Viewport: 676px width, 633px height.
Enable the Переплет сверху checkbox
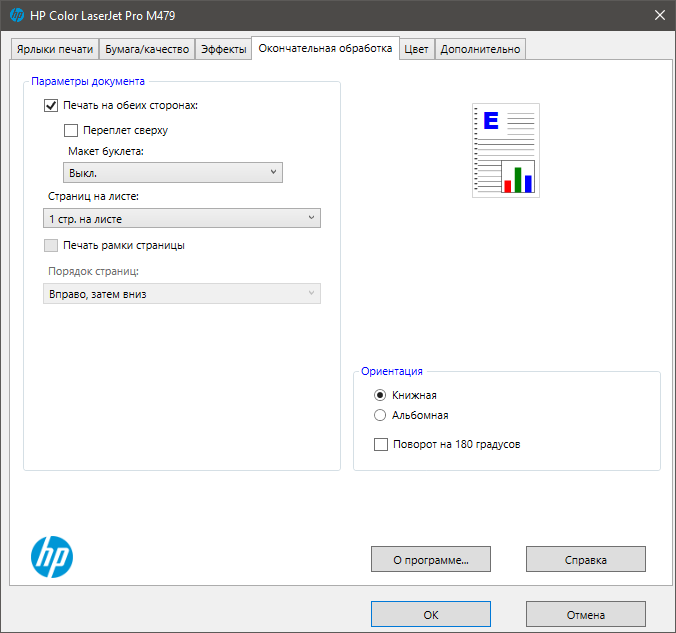(x=71, y=130)
